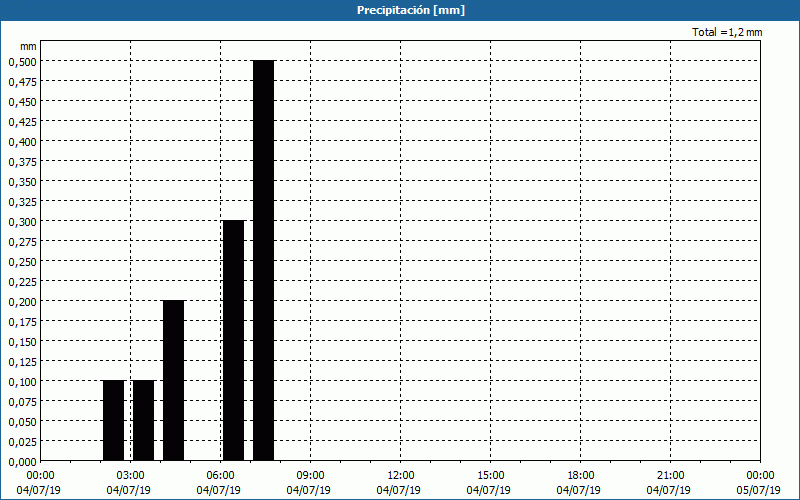Click the 0,050 y-axis label
Viewport: 800px width, 500px height.
pos(22,421)
